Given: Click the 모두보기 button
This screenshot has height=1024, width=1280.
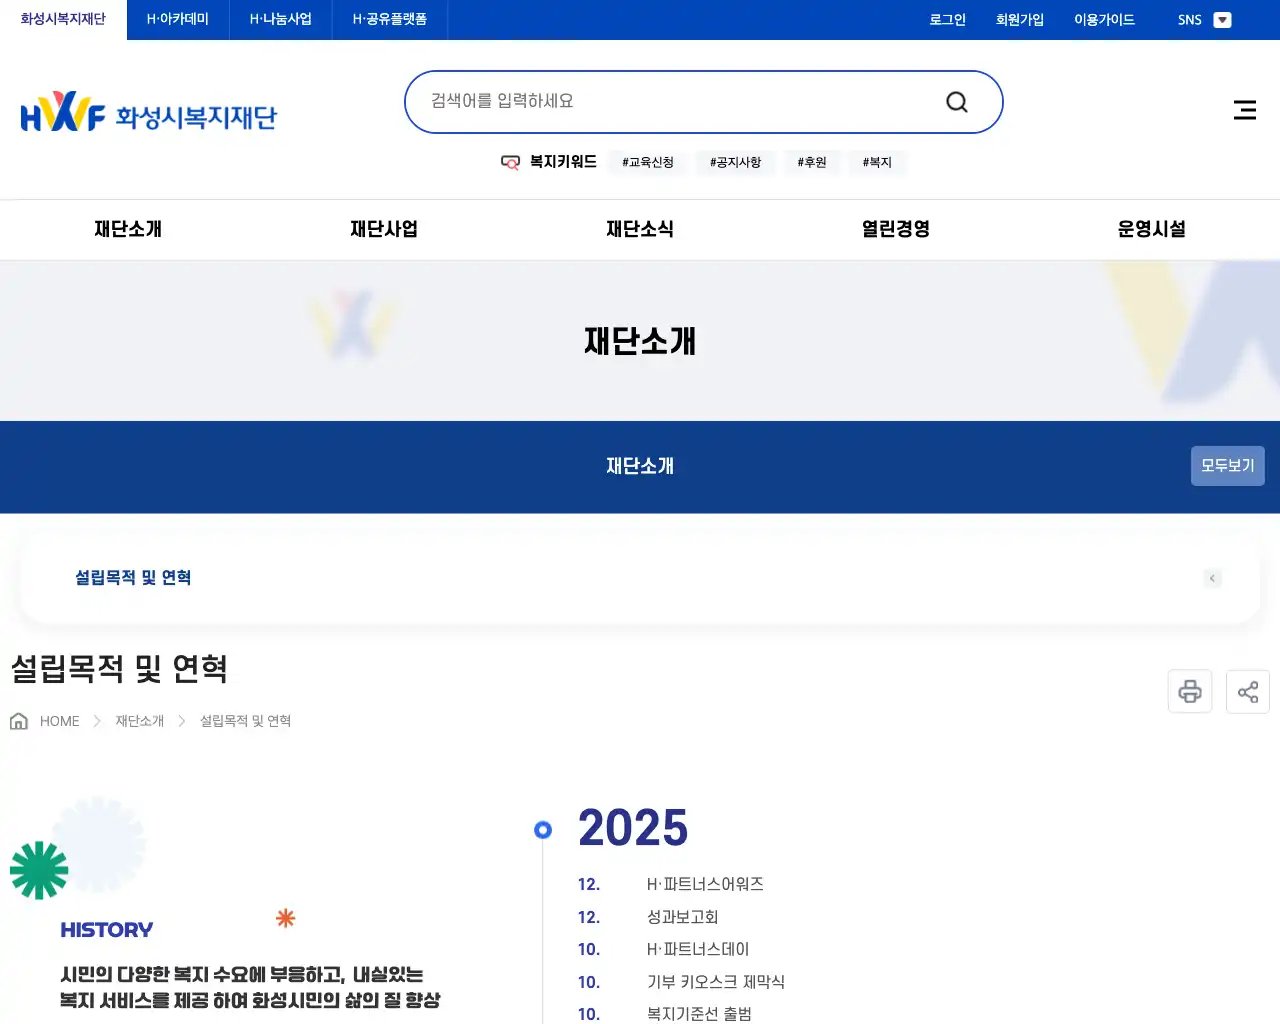Looking at the screenshot, I should point(1227,465).
